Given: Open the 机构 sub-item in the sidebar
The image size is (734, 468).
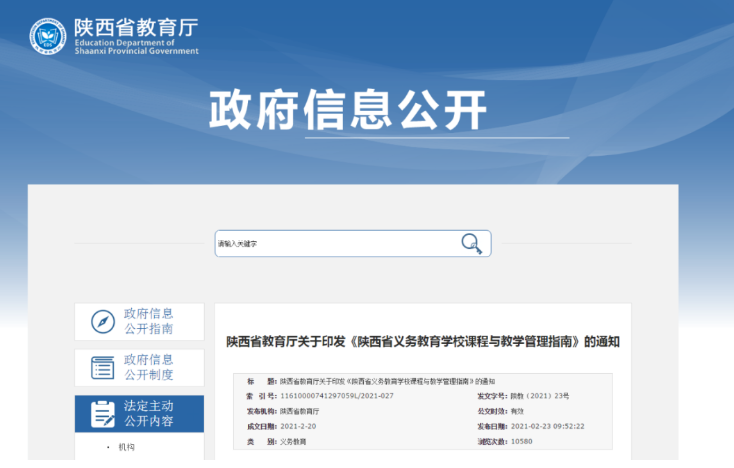Looking at the screenshot, I should pyautogui.click(x=126, y=447).
